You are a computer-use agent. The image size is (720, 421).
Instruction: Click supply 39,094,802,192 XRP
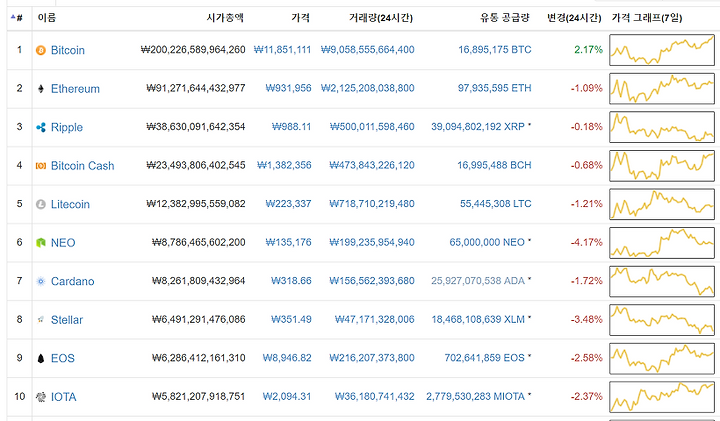click(478, 127)
